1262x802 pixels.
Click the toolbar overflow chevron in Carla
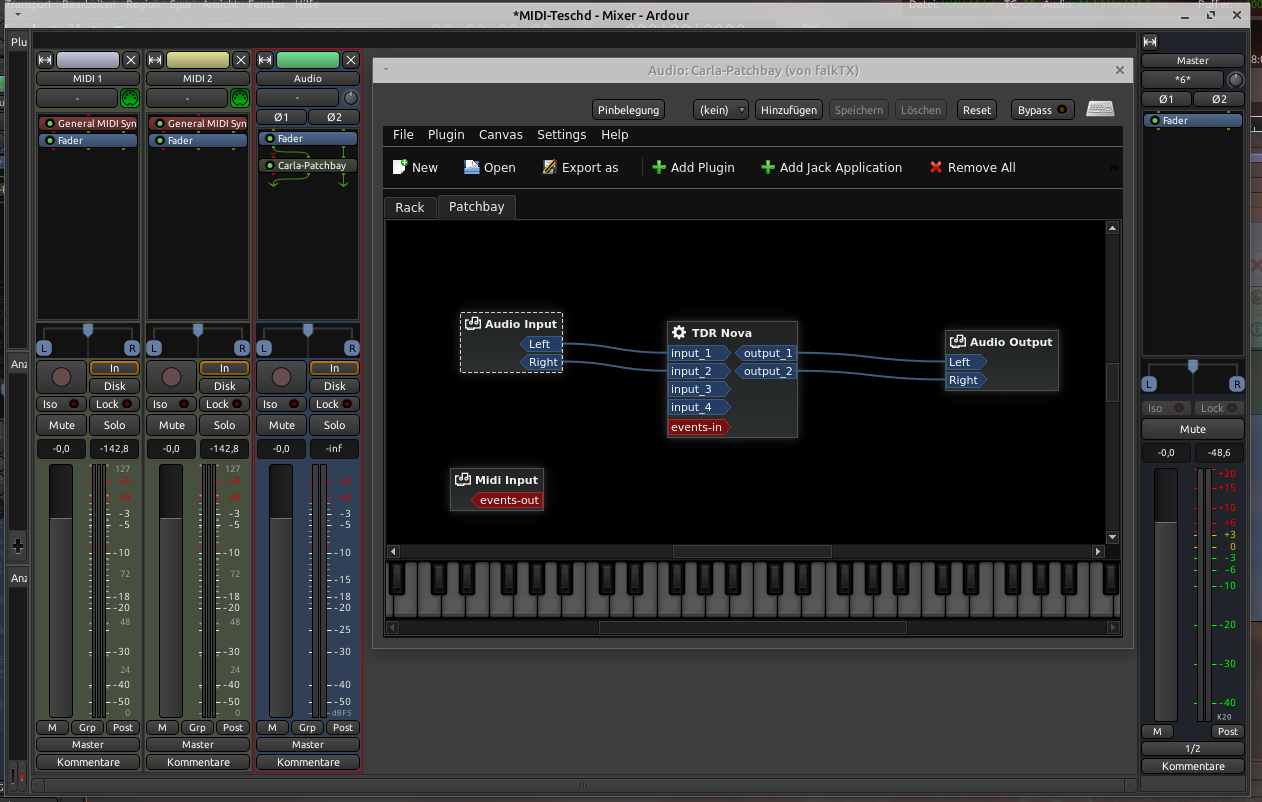click(1114, 168)
